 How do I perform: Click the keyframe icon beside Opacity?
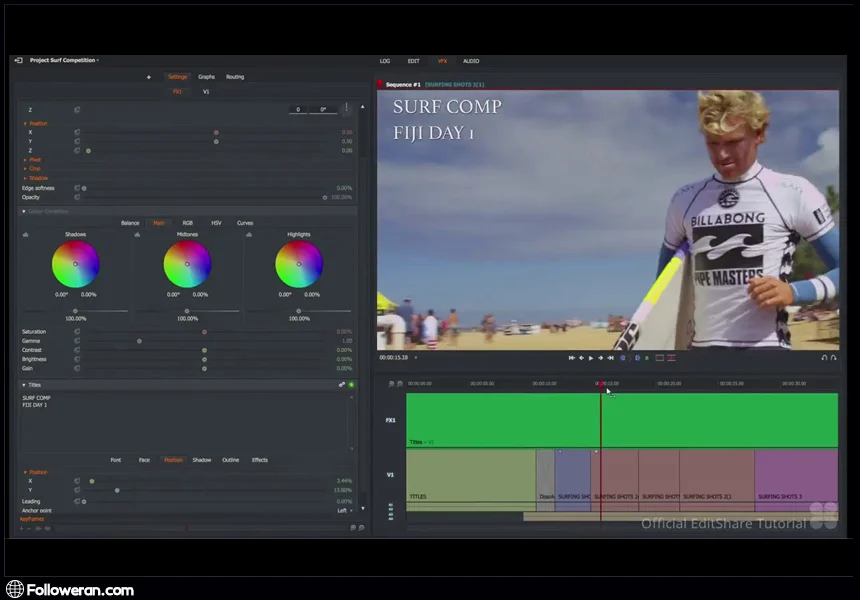point(77,197)
